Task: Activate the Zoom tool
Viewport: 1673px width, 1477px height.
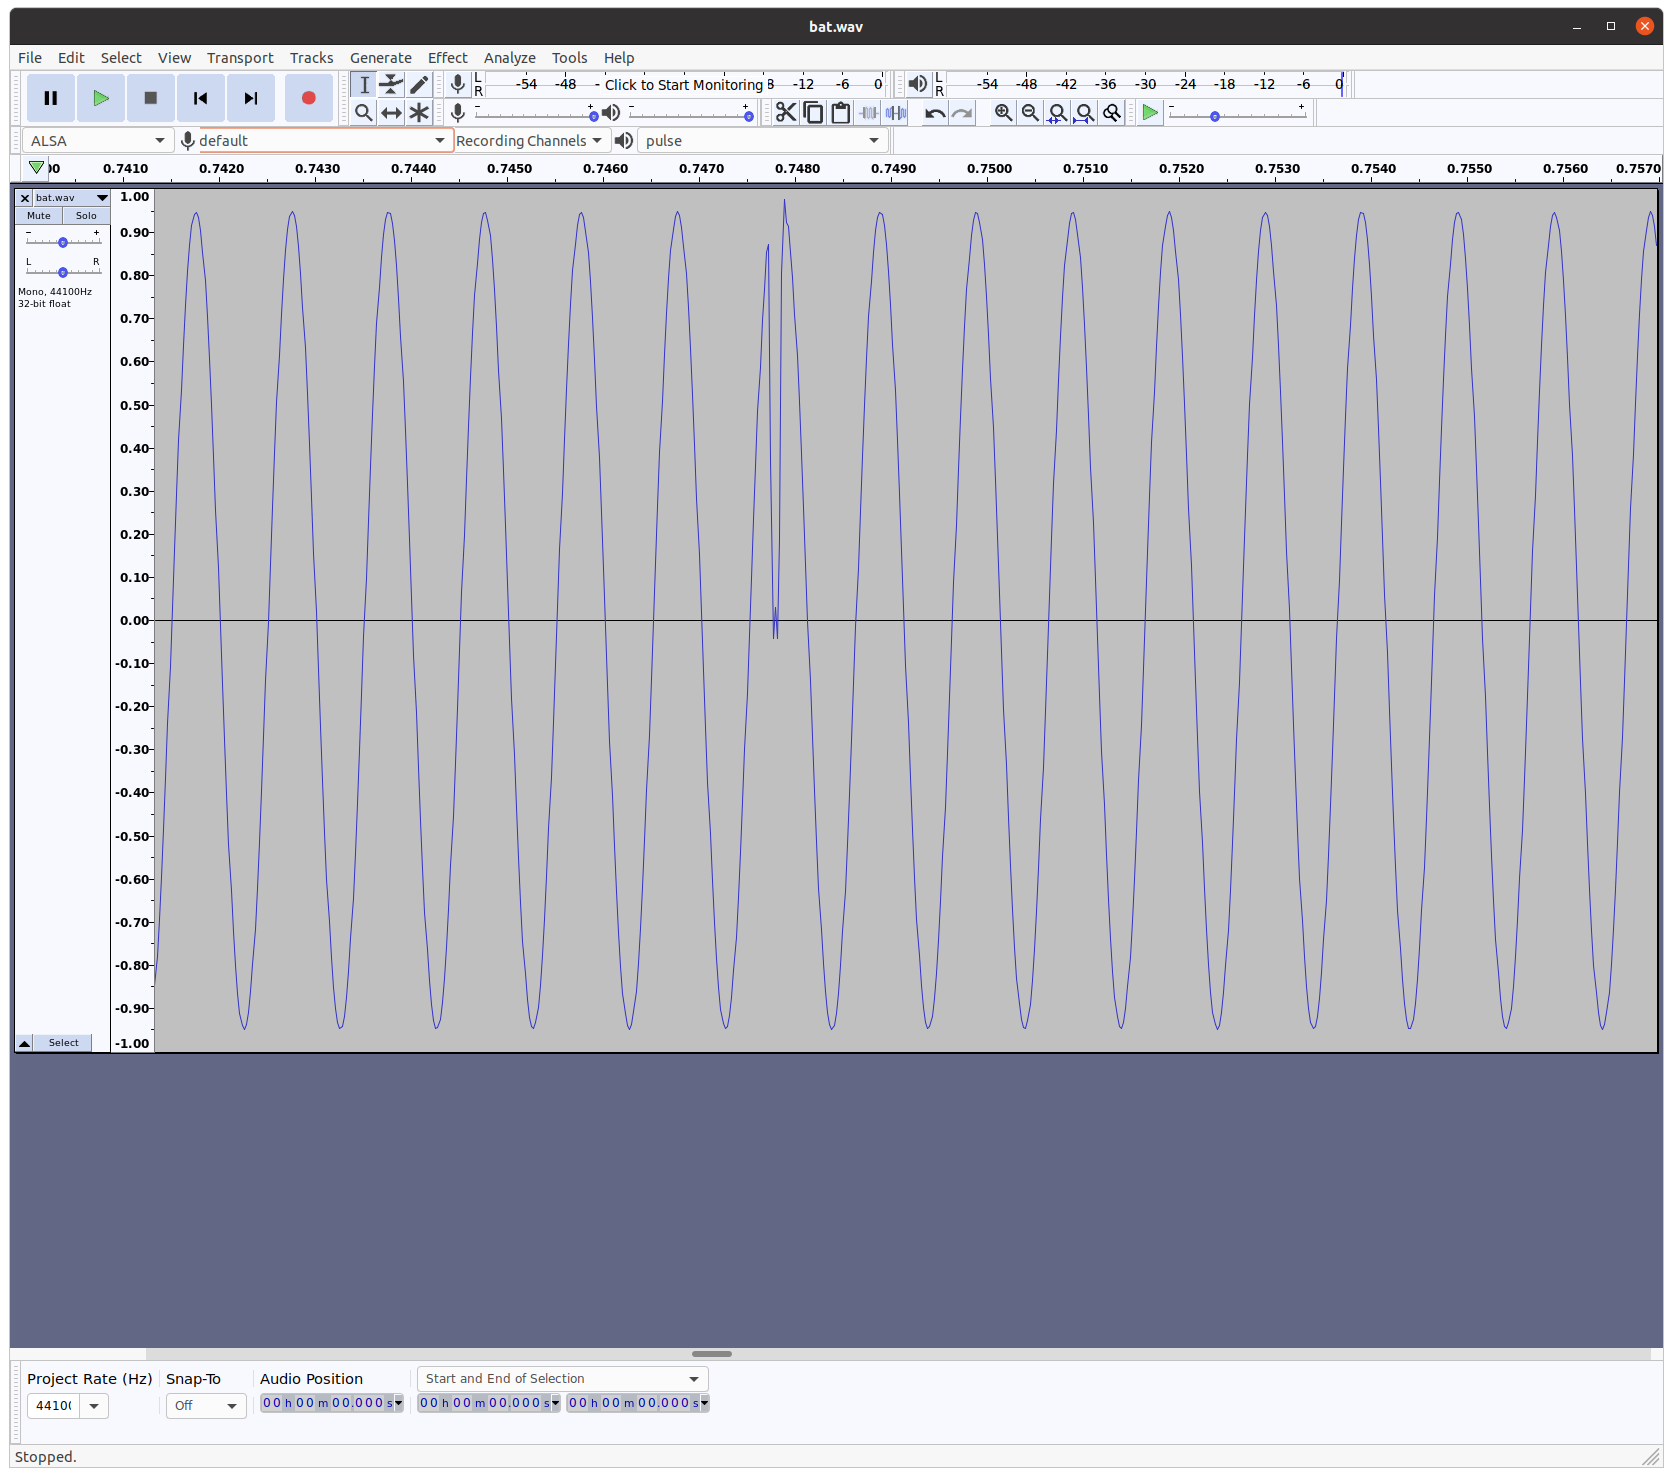Action: [364, 112]
